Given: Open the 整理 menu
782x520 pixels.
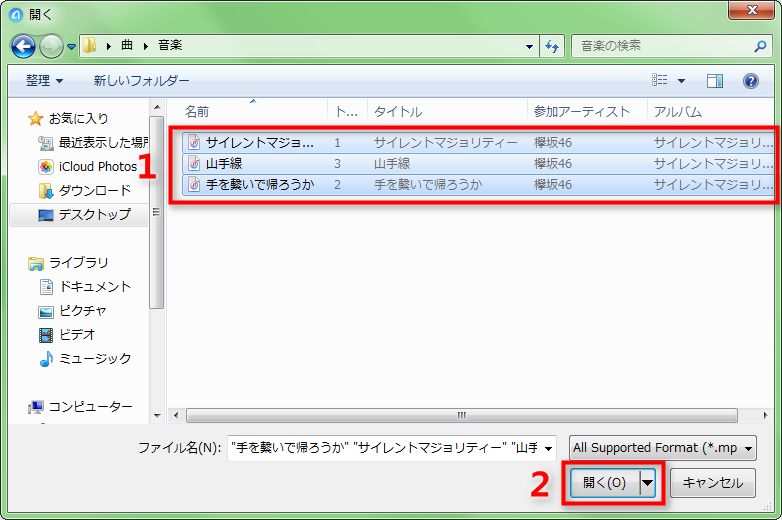Looking at the screenshot, I should pos(44,80).
